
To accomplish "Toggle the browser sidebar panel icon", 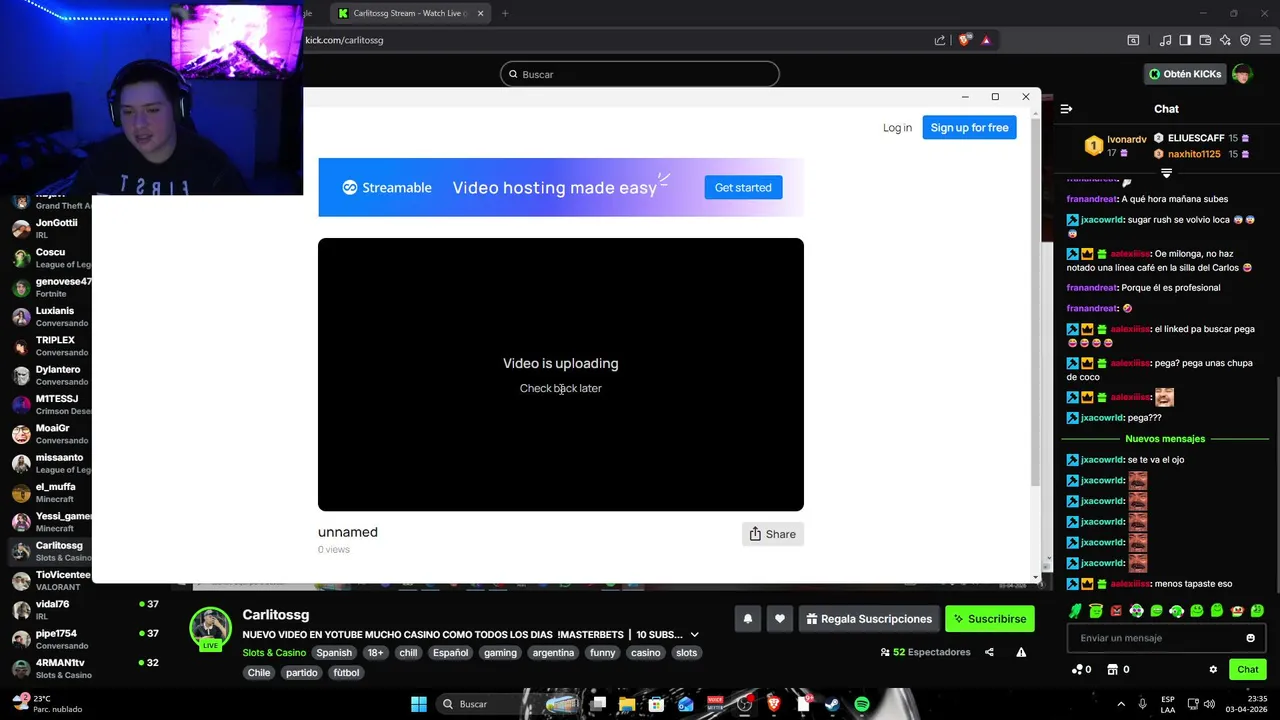I will click(x=1185, y=40).
